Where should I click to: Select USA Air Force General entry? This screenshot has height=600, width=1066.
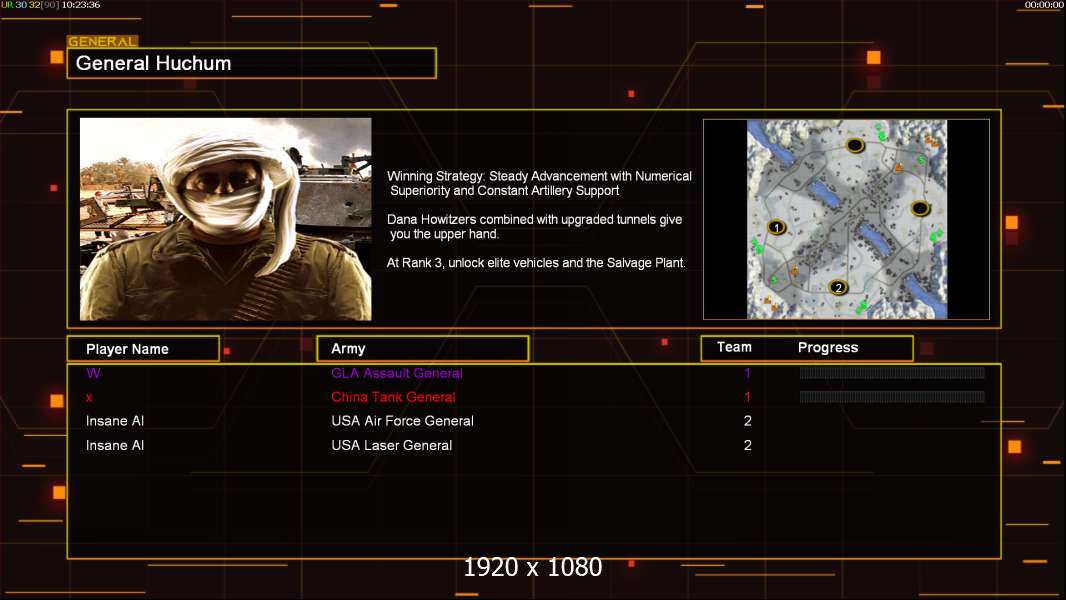click(402, 421)
